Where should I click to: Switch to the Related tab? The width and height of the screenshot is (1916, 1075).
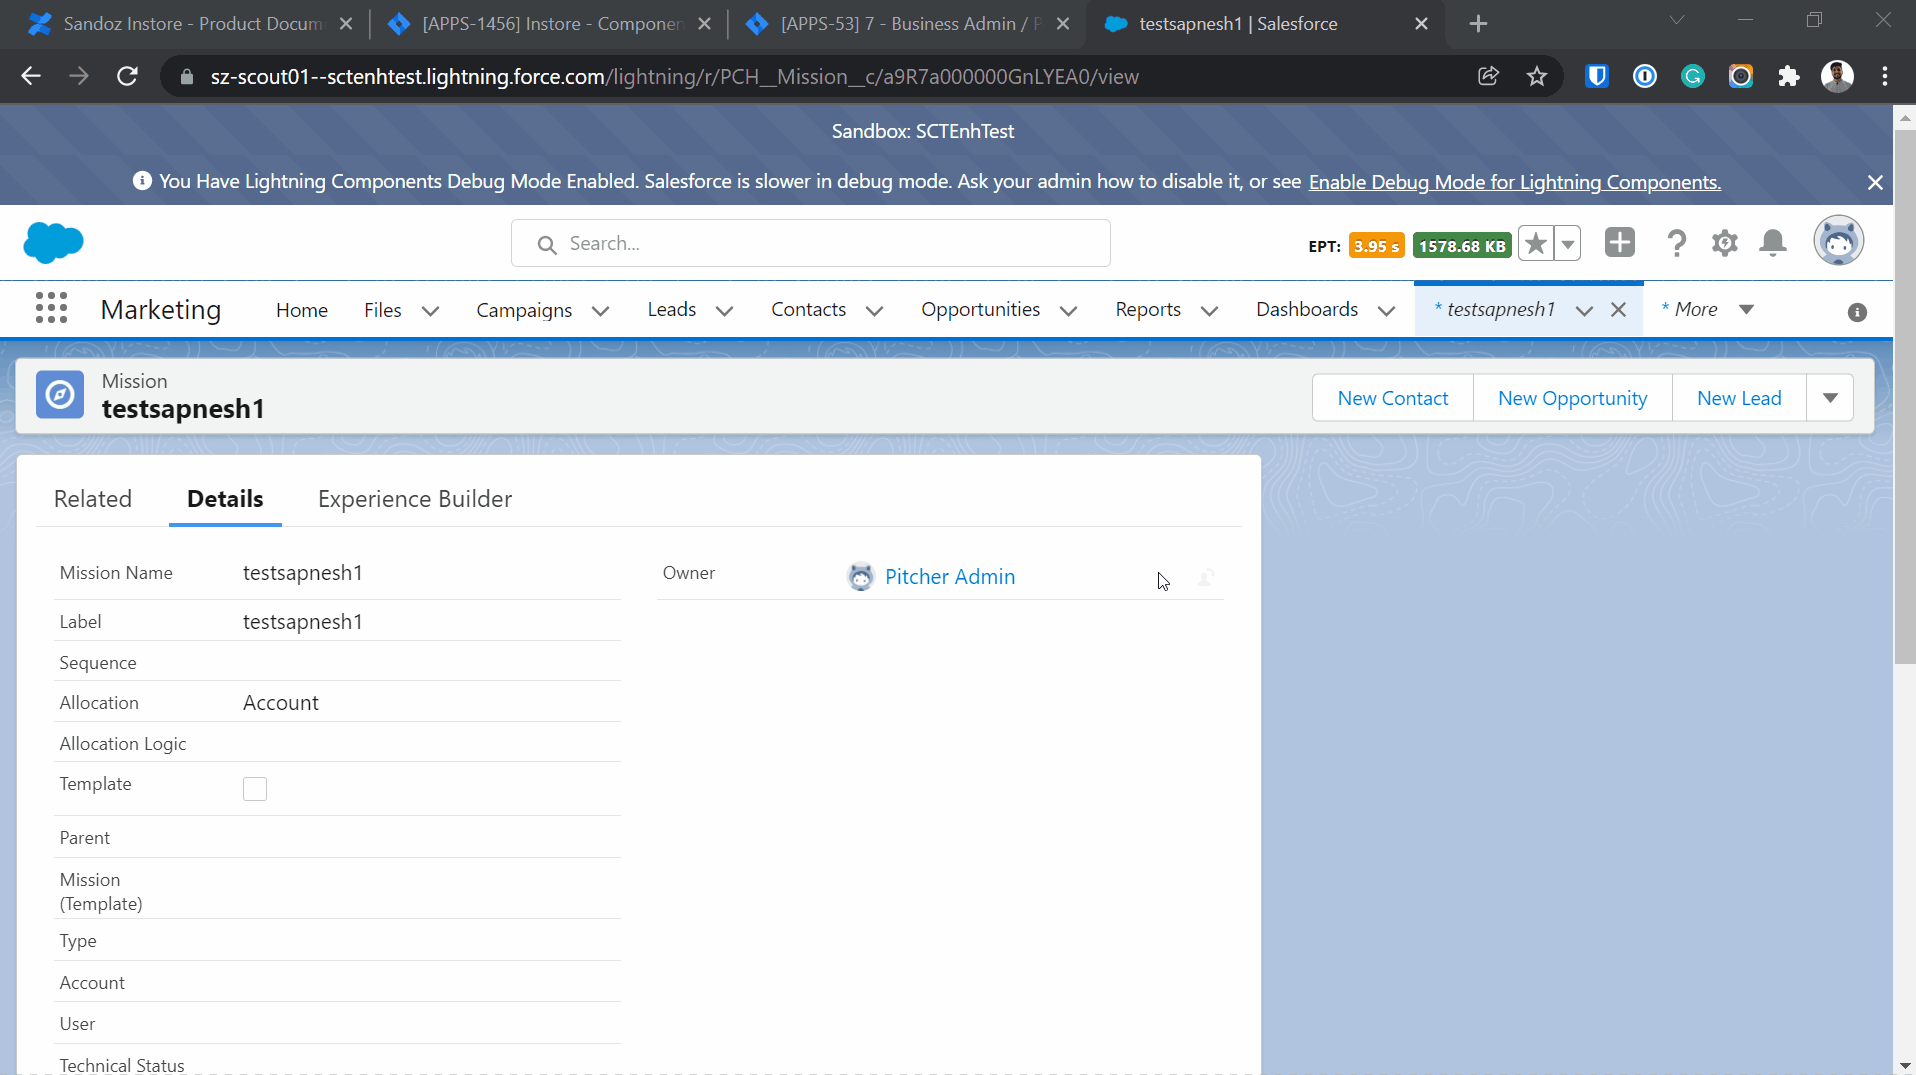click(93, 499)
